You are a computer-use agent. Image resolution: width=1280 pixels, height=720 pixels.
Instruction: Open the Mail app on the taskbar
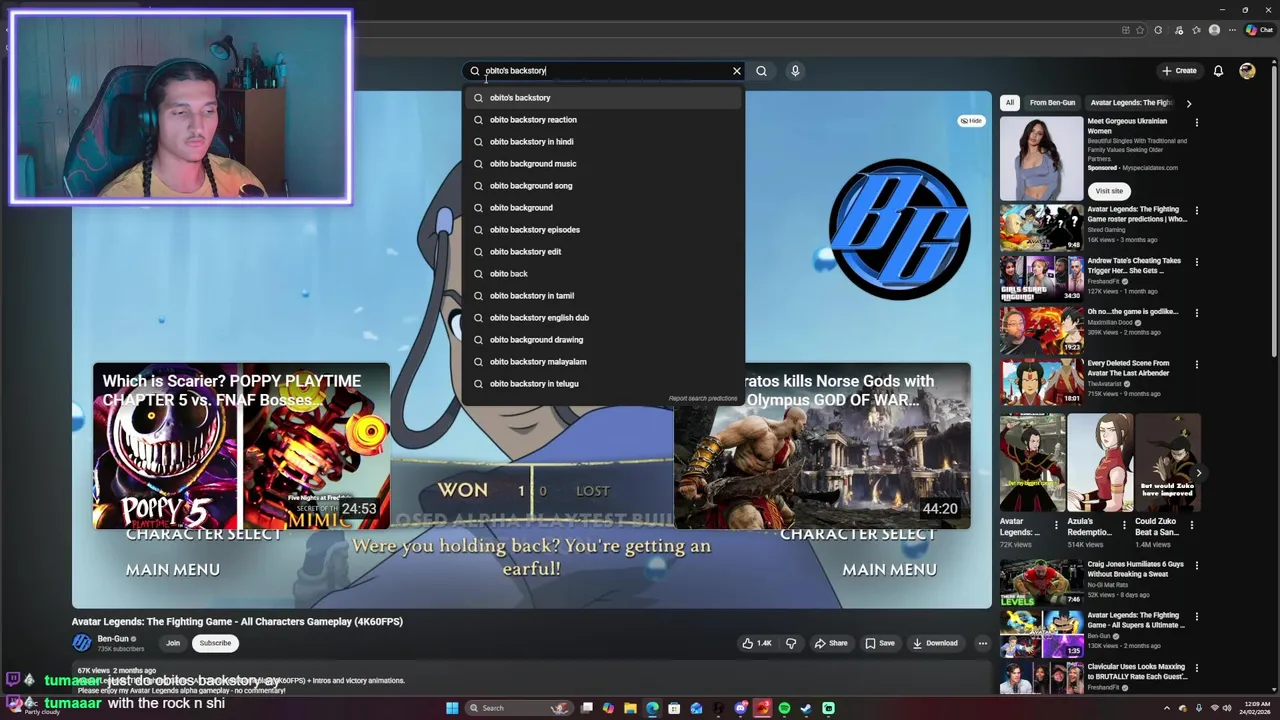coord(696,708)
